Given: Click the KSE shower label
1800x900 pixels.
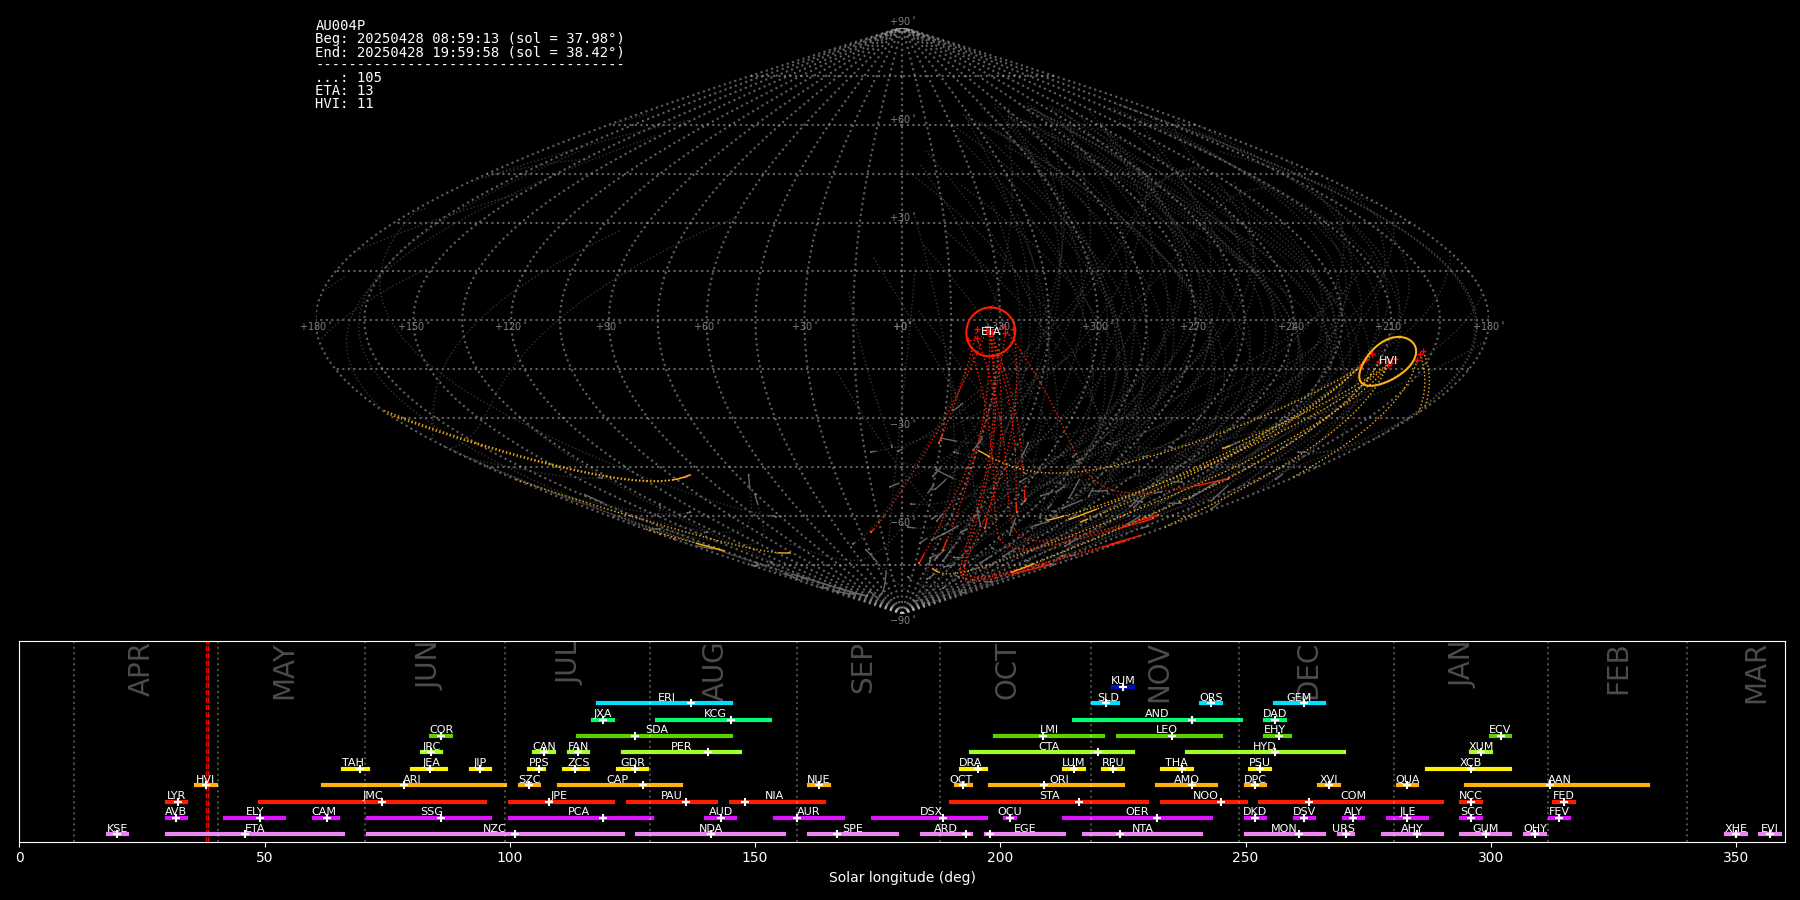Looking at the screenshot, I should point(117,829).
